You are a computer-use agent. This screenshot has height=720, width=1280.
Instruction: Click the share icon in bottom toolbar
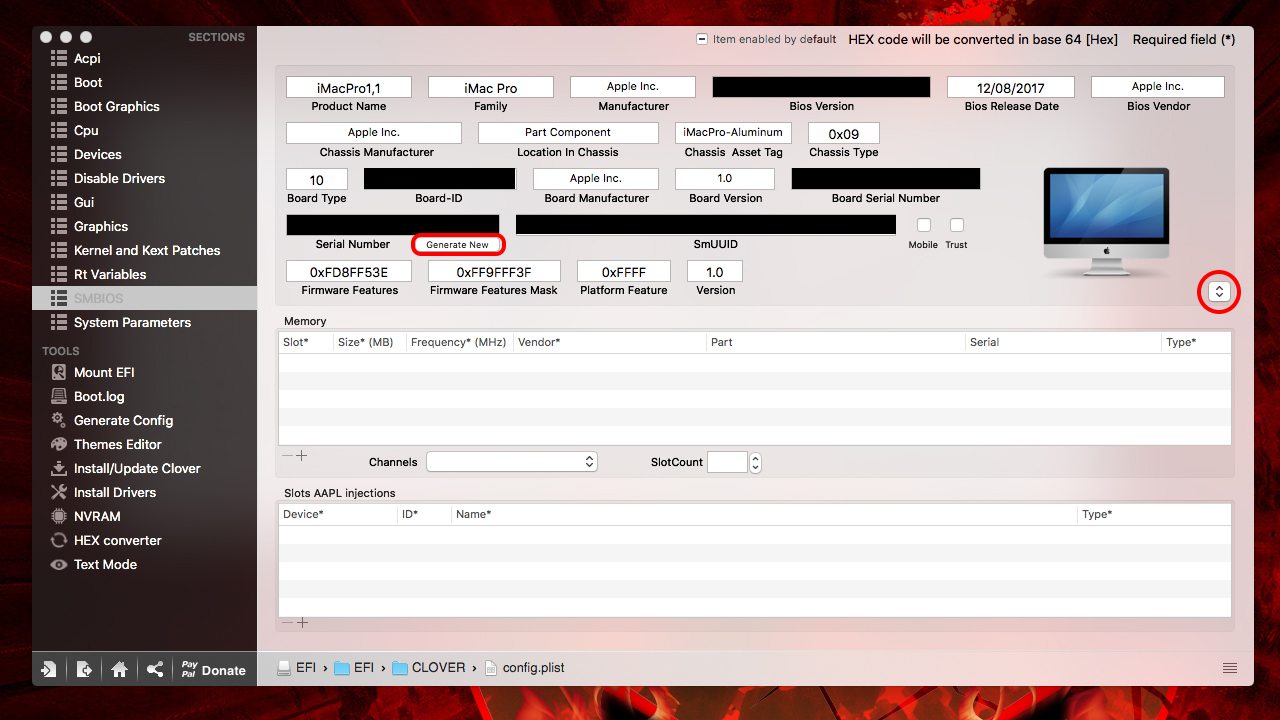tap(155, 670)
